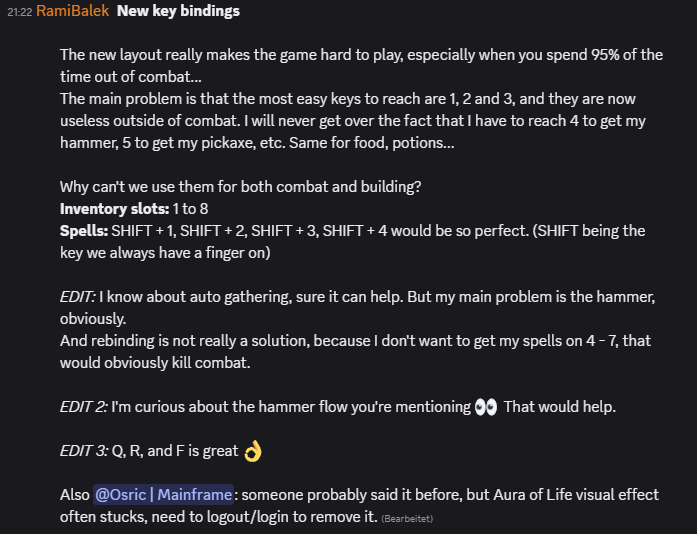Click the bold Inventory slots label
This screenshot has width=697, height=534.
(x=114, y=209)
